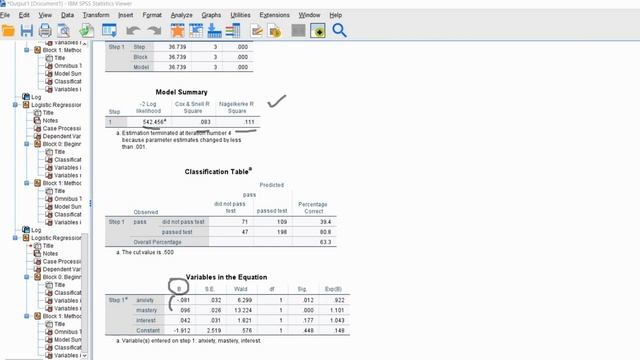The height and width of the screenshot is (360, 640).
Task: Open the Variables colored-lines toolbar icon
Action: click(x=233, y=31)
